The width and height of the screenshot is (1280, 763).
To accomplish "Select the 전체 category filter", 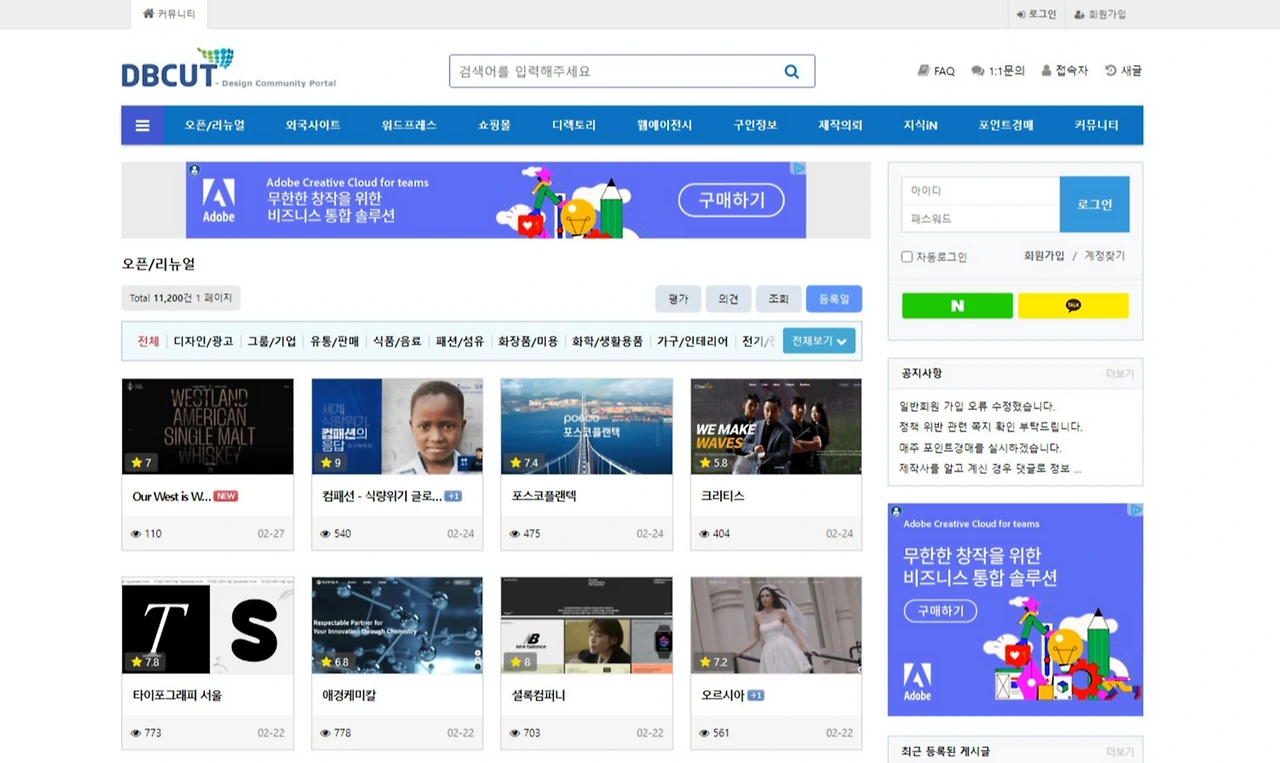I will click(x=148, y=341).
